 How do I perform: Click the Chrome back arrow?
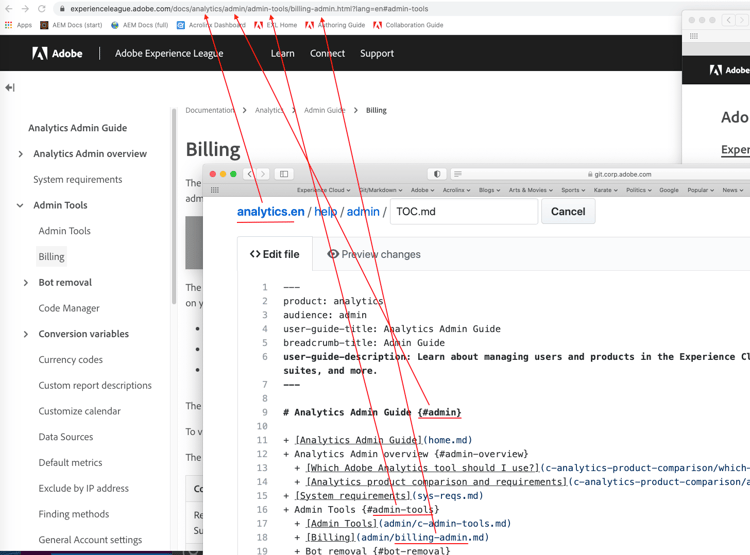9,9
